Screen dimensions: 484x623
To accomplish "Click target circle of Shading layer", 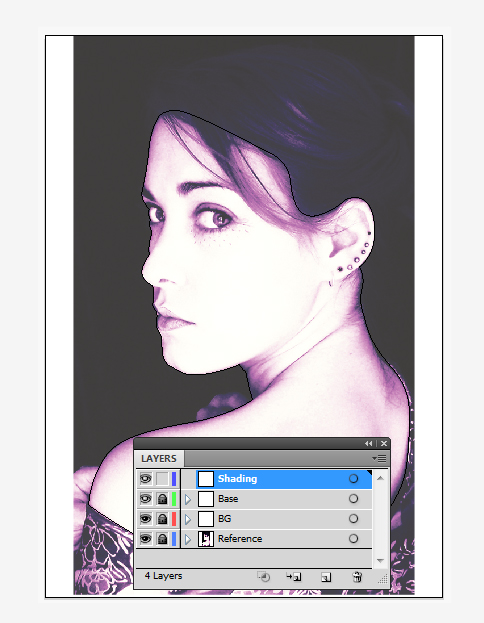I will (353, 479).
